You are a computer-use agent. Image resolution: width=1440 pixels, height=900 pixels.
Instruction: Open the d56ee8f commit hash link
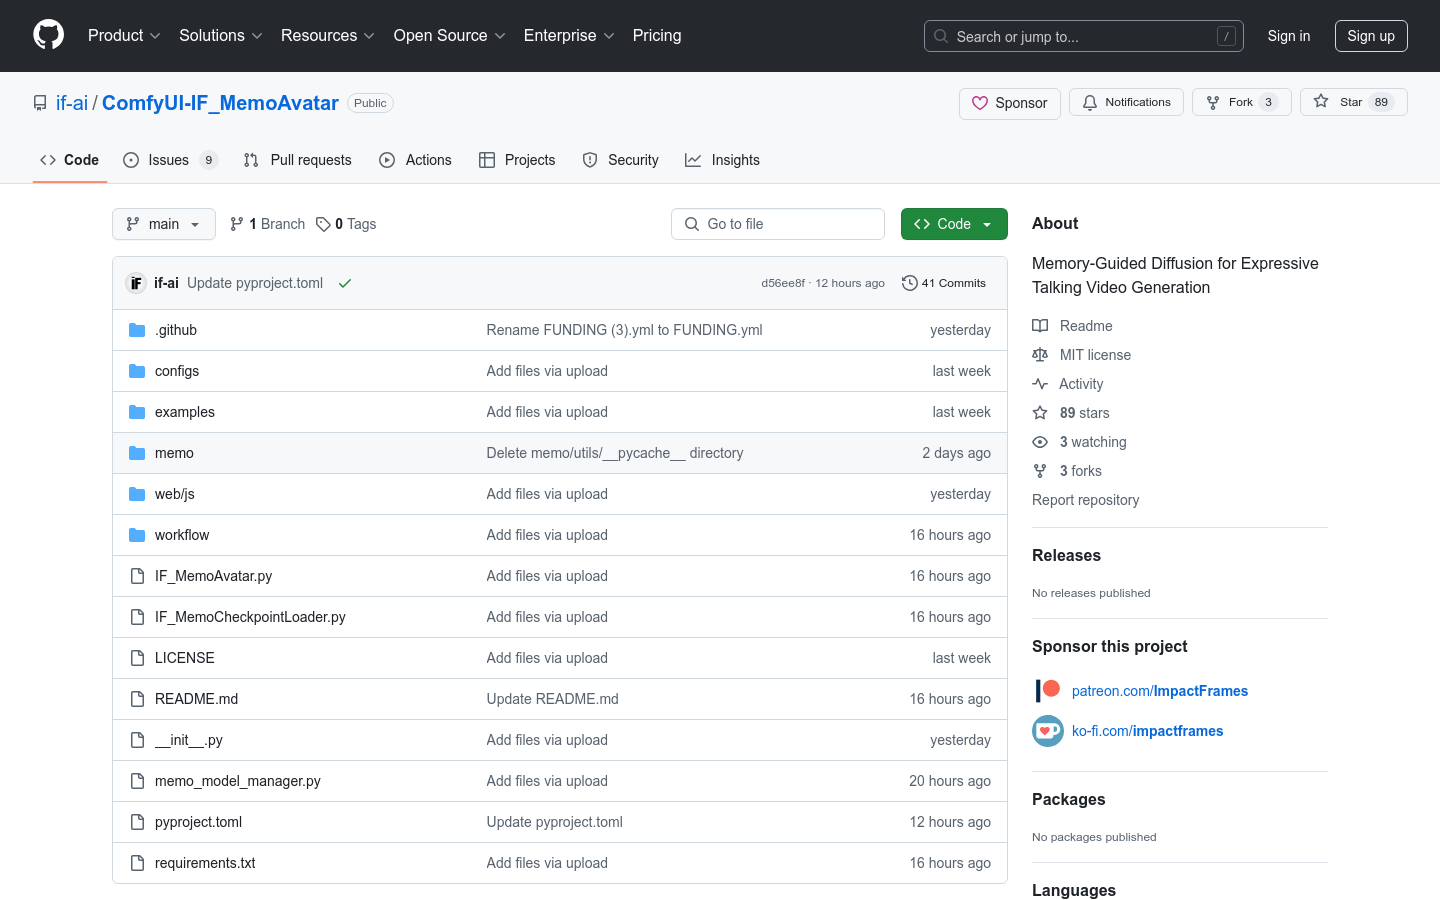click(783, 283)
